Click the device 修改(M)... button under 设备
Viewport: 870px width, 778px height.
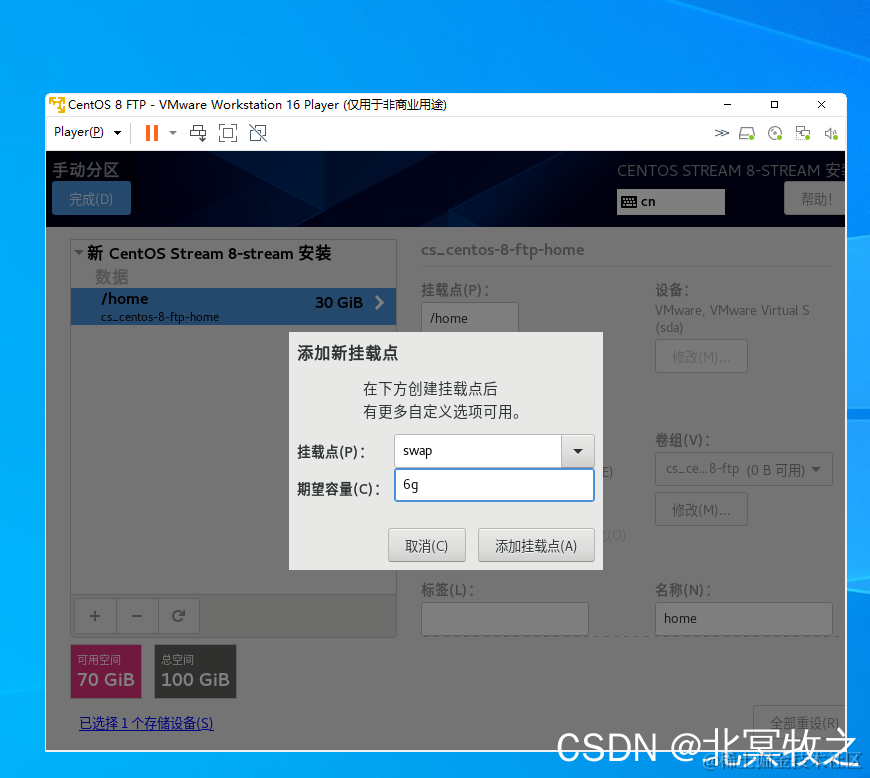pyautogui.click(x=701, y=356)
